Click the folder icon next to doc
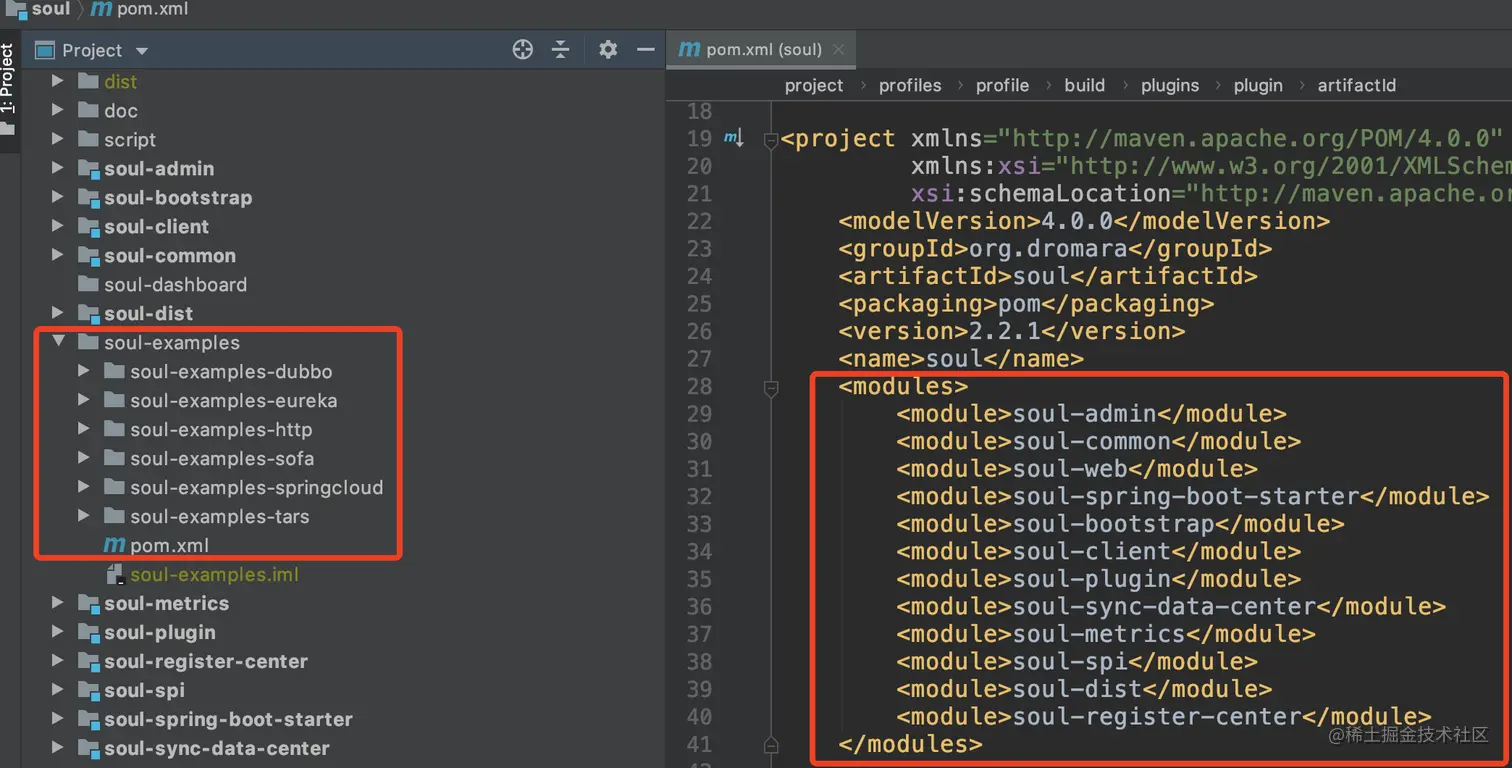This screenshot has height=768, width=1512. 87,111
